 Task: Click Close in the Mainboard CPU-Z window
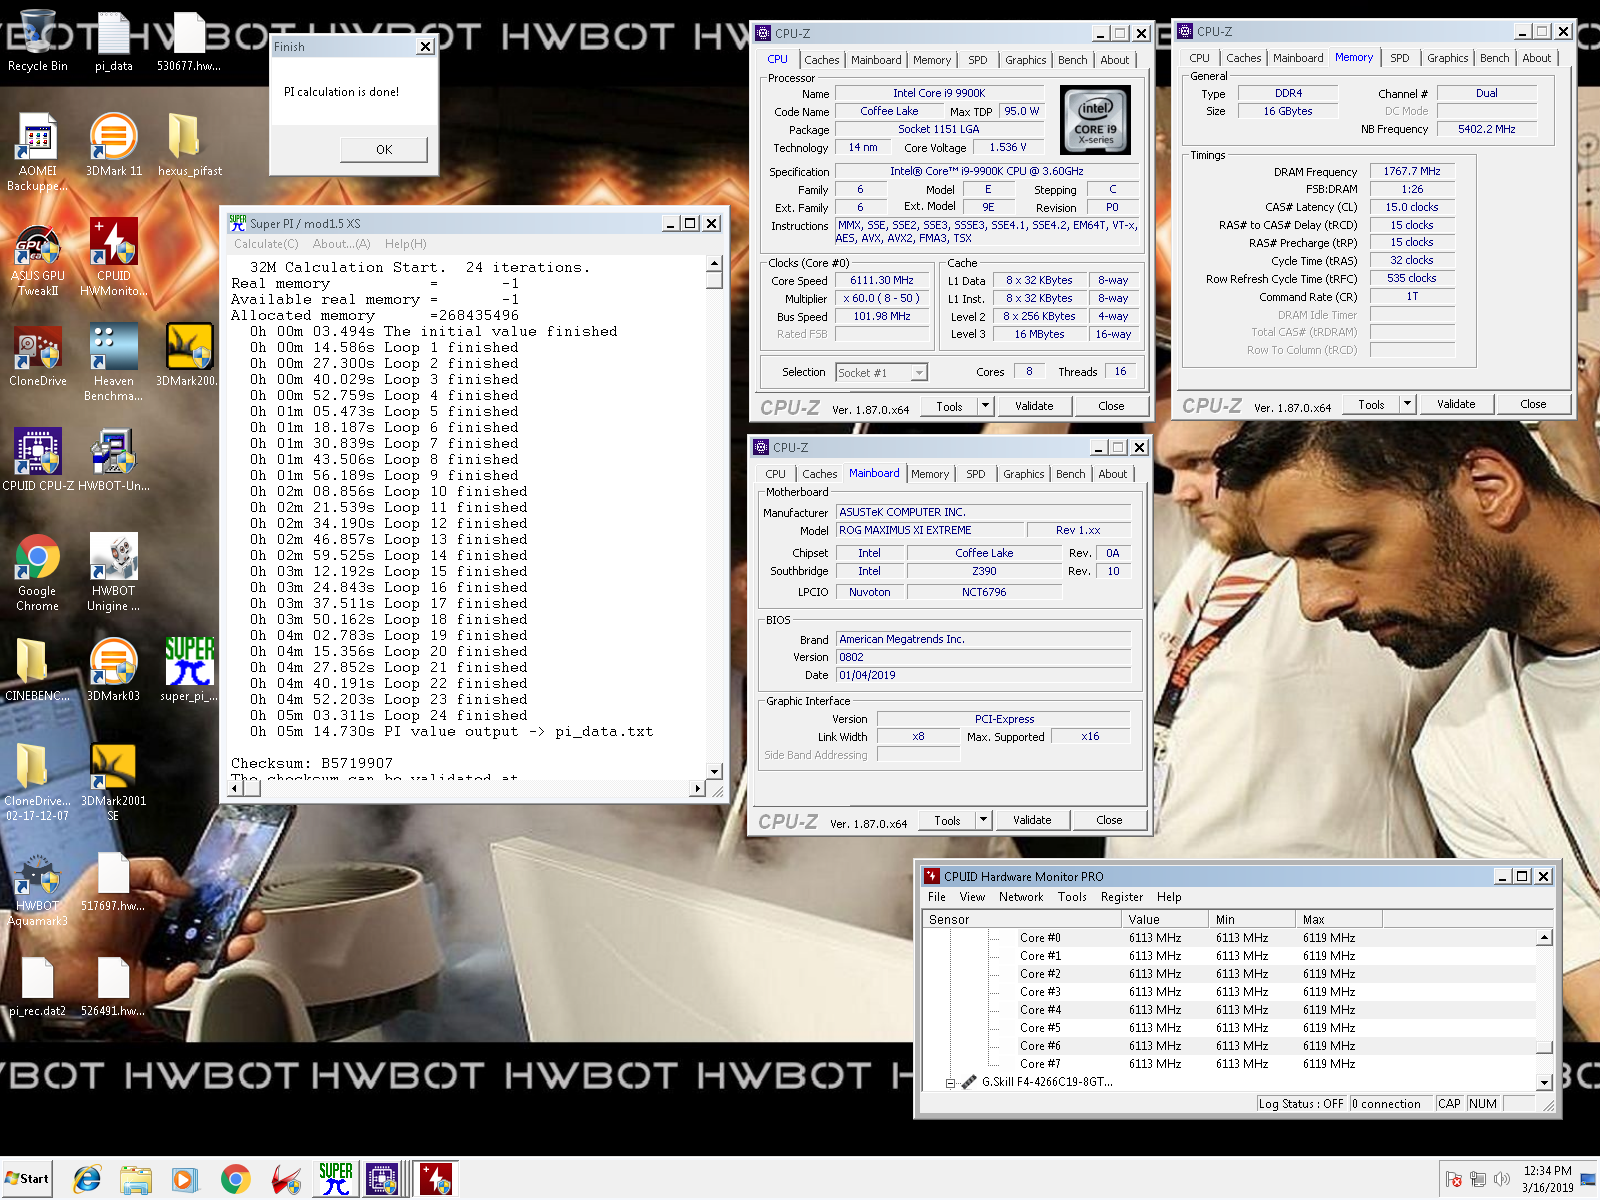pyautogui.click(x=1109, y=820)
